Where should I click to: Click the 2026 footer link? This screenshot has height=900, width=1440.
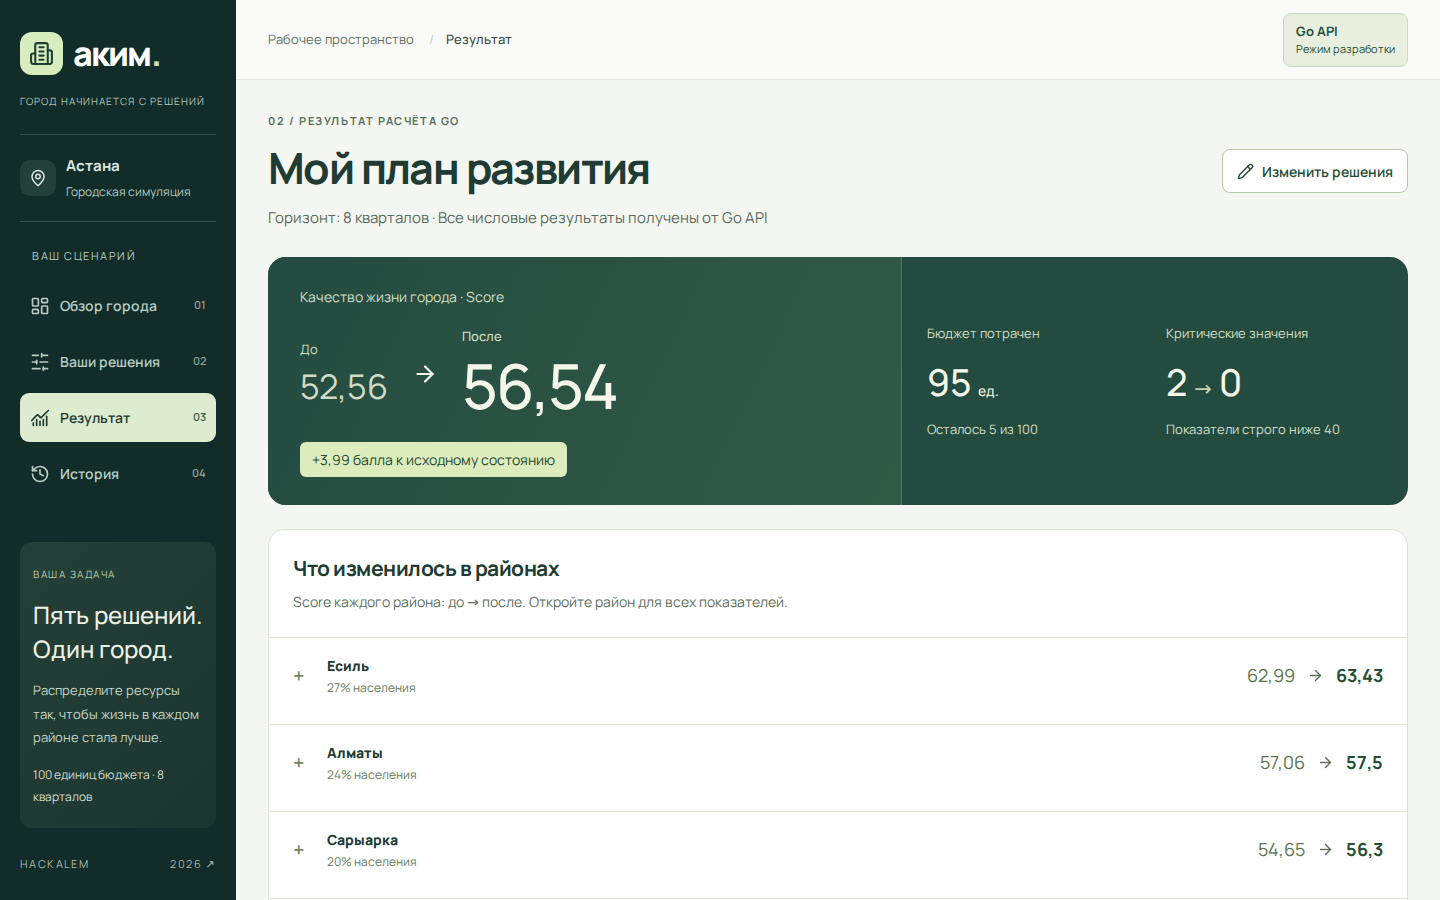point(192,864)
